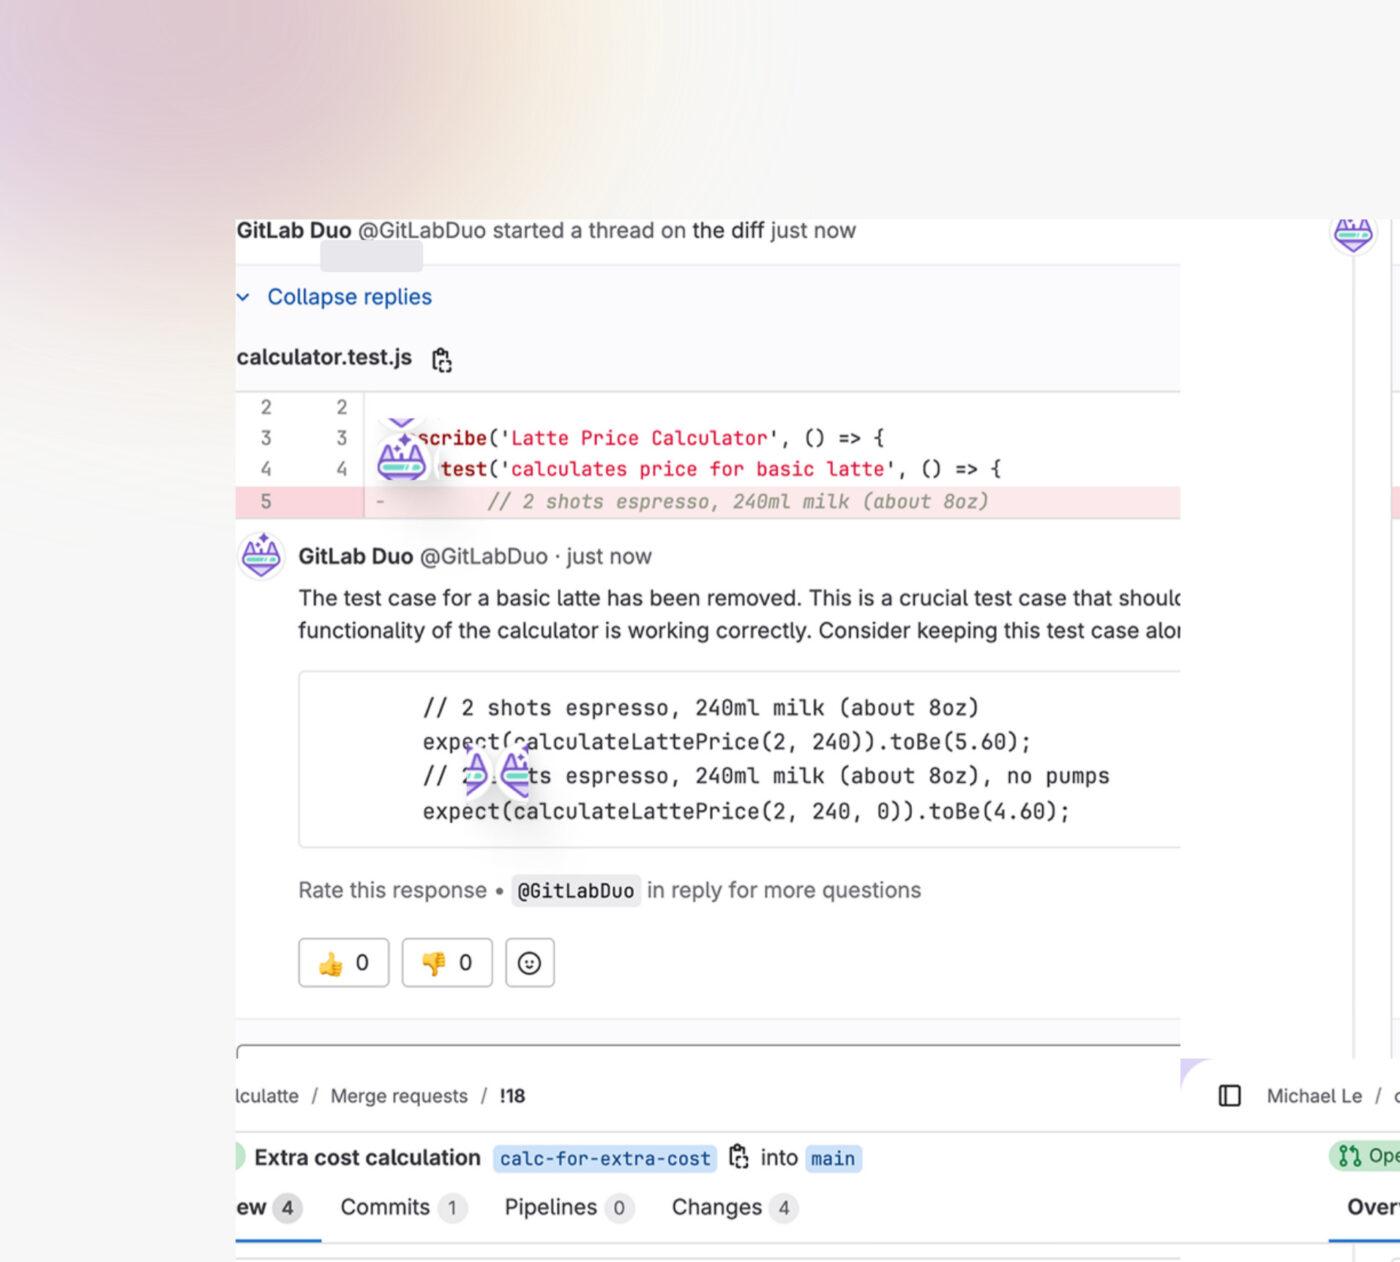Collapse the replies in the Duo thread

coord(349,296)
